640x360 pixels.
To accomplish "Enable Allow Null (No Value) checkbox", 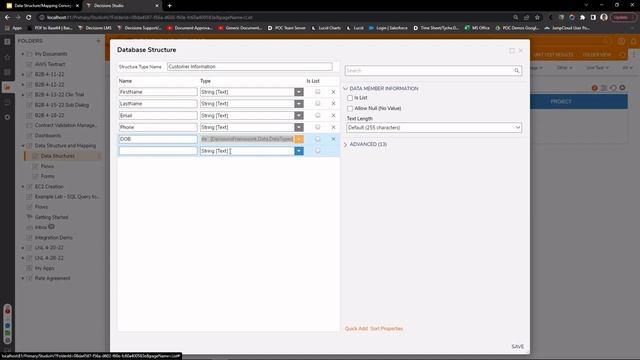I will 350,109.
